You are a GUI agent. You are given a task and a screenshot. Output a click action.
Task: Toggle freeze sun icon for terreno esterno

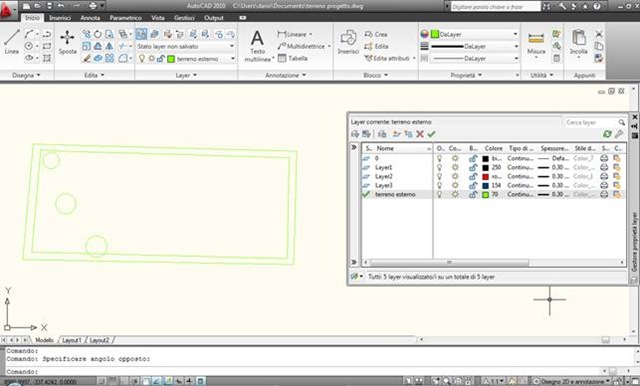pyautogui.click(x=455, y=194)
